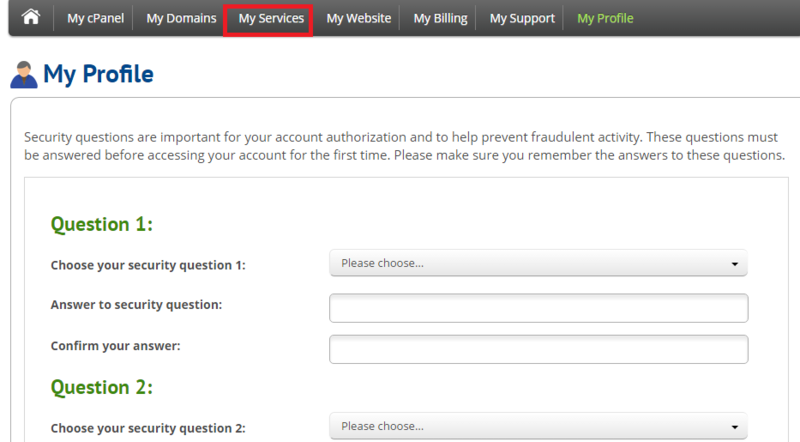Select the highlighted My Services tab

[x=271, y=18]
